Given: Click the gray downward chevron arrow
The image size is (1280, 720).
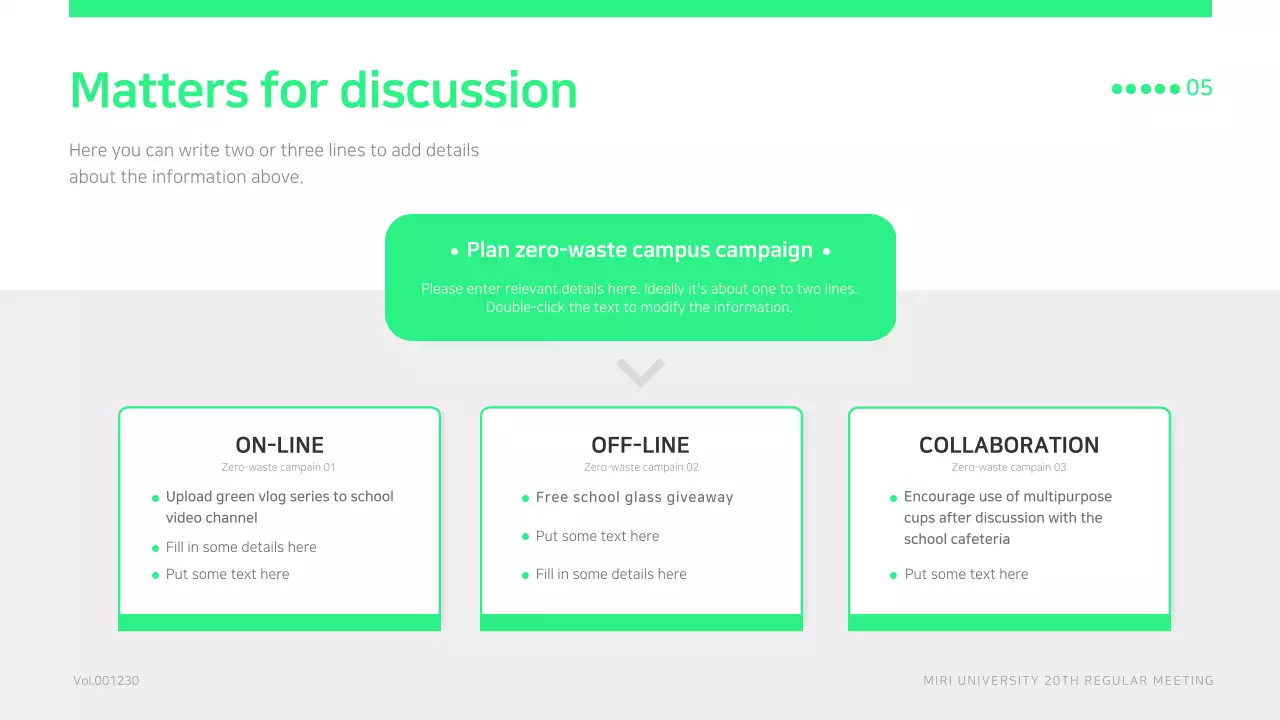Looking at the screenshot, I should pos(640,372).
